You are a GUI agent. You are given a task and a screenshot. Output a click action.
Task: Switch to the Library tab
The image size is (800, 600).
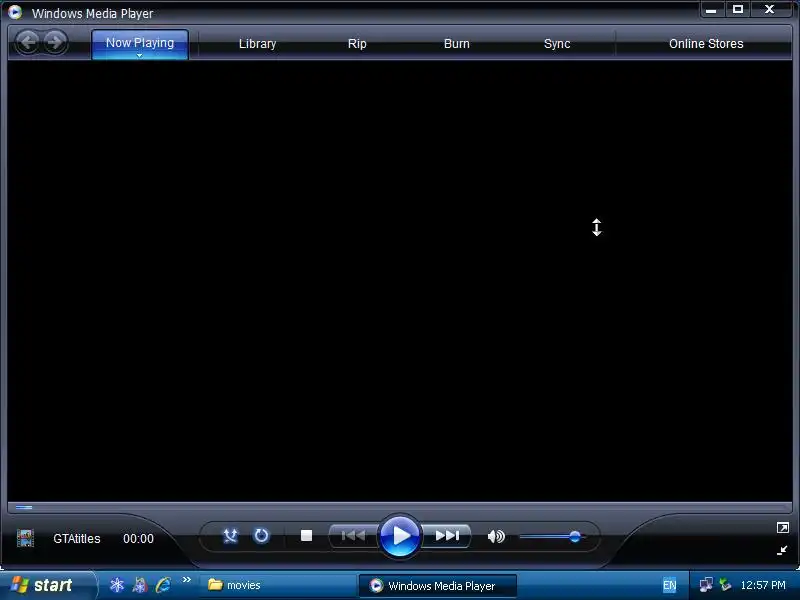pos(257,44)
